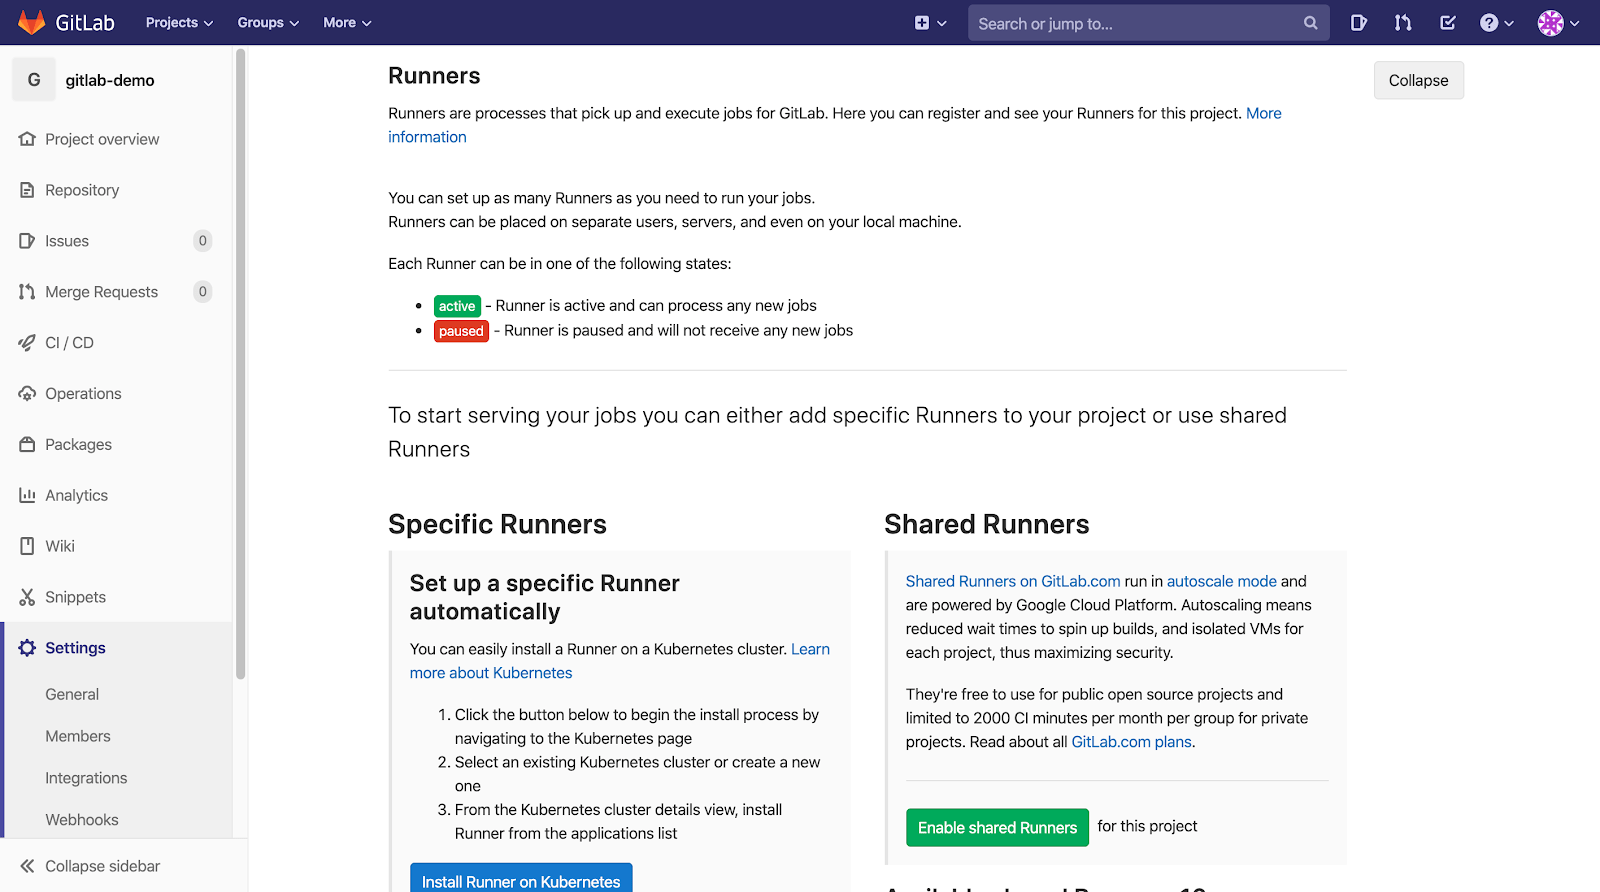The height and width of the screenshot is (892, 1600).
Task: Open Shared Runners on GitLab.com link
Action: click(1013, 581)
